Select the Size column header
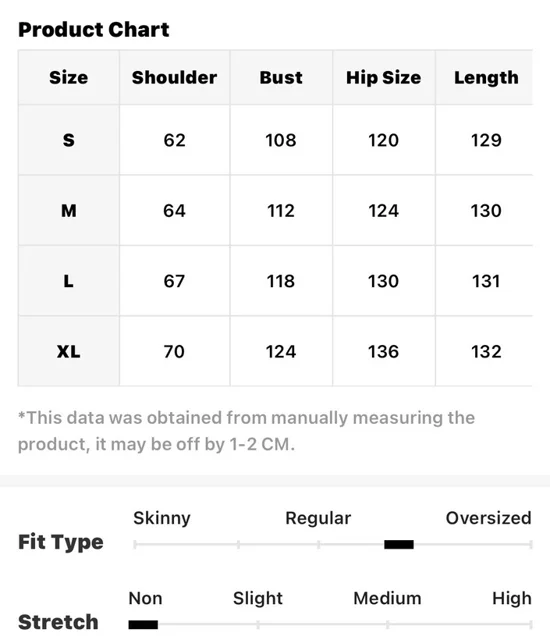 [69, 78]
